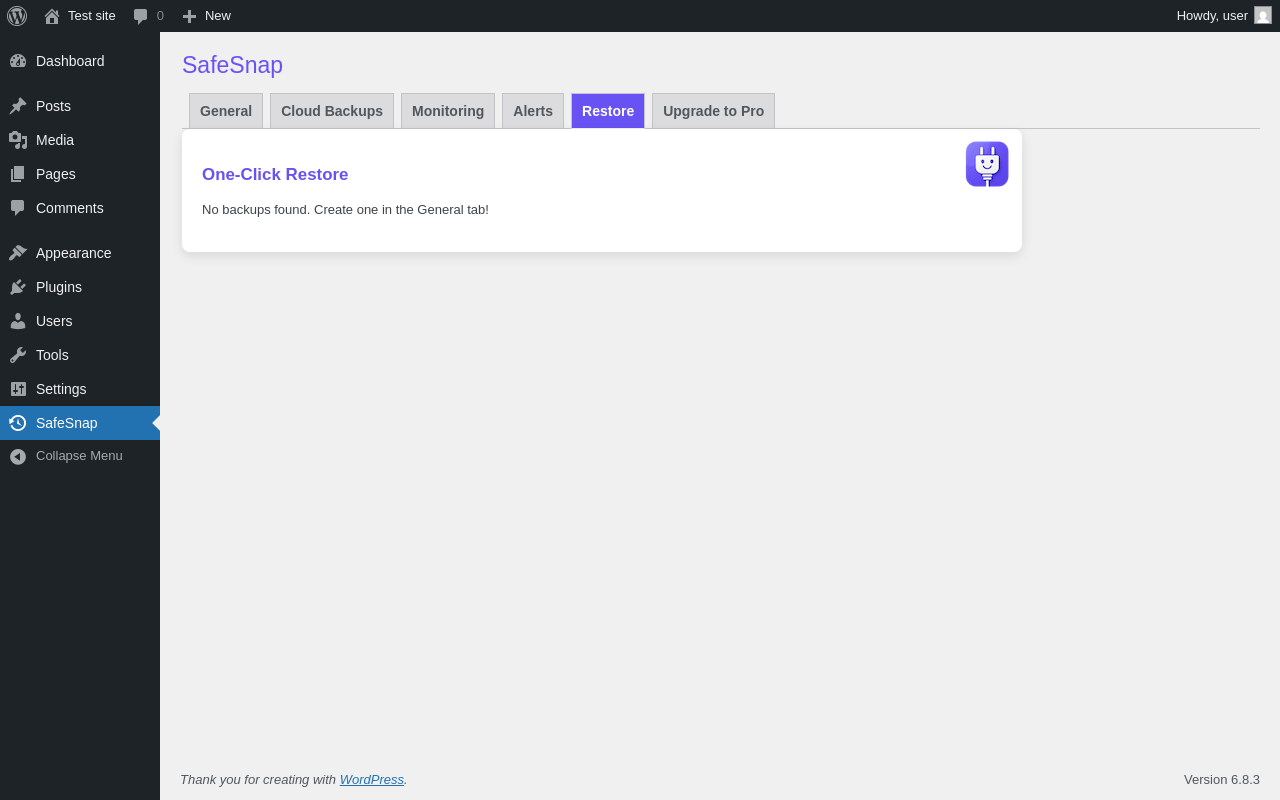
Task: Switch to the General tab
Action: coord(226,111)
